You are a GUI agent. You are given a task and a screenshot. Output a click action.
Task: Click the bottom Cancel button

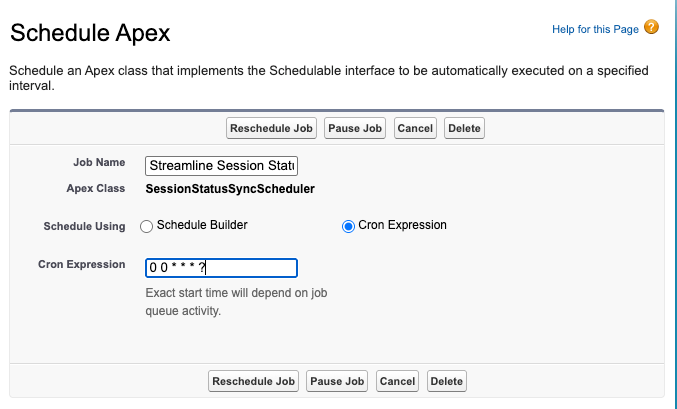coord(397,381)
